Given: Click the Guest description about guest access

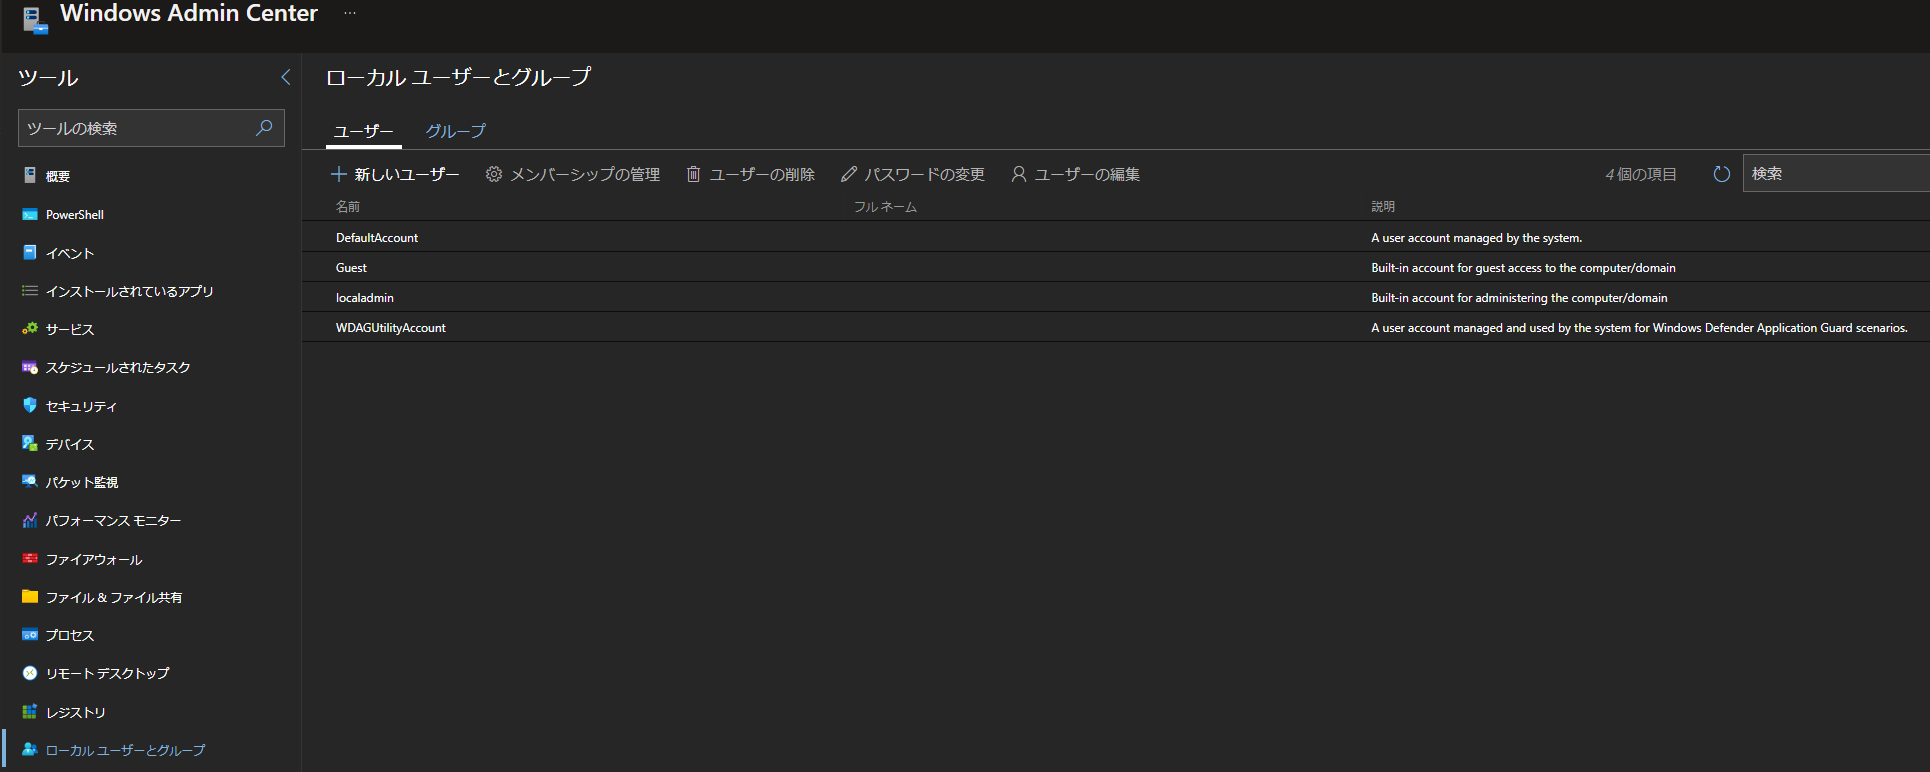Looking at the screenshot, I should point(1523,268).
